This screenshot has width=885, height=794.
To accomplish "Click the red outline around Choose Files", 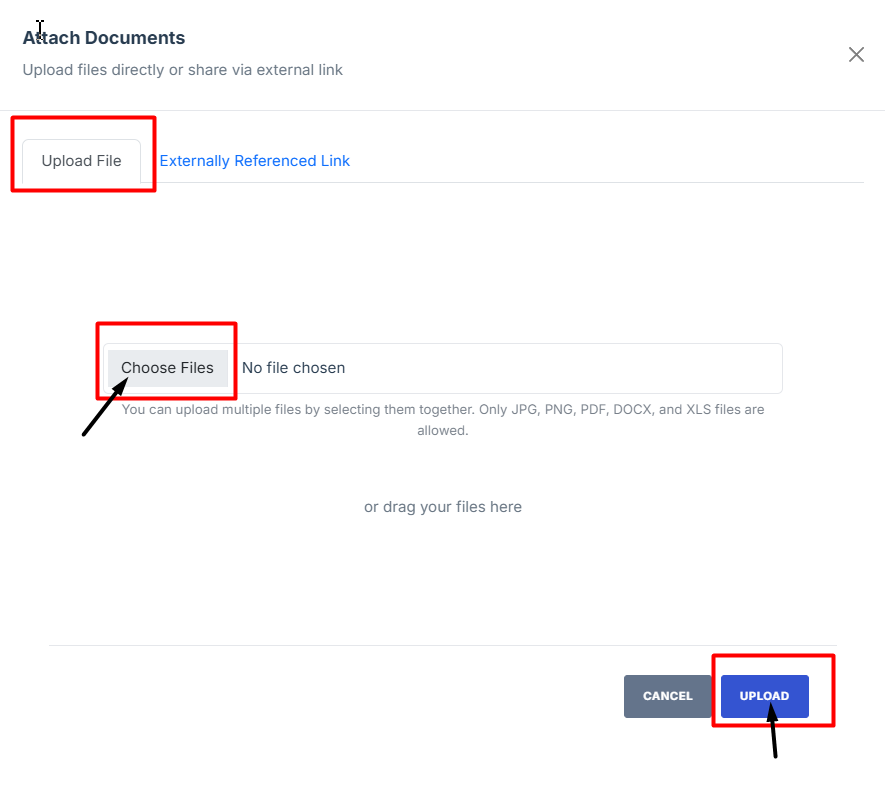I will coord(166,324).
